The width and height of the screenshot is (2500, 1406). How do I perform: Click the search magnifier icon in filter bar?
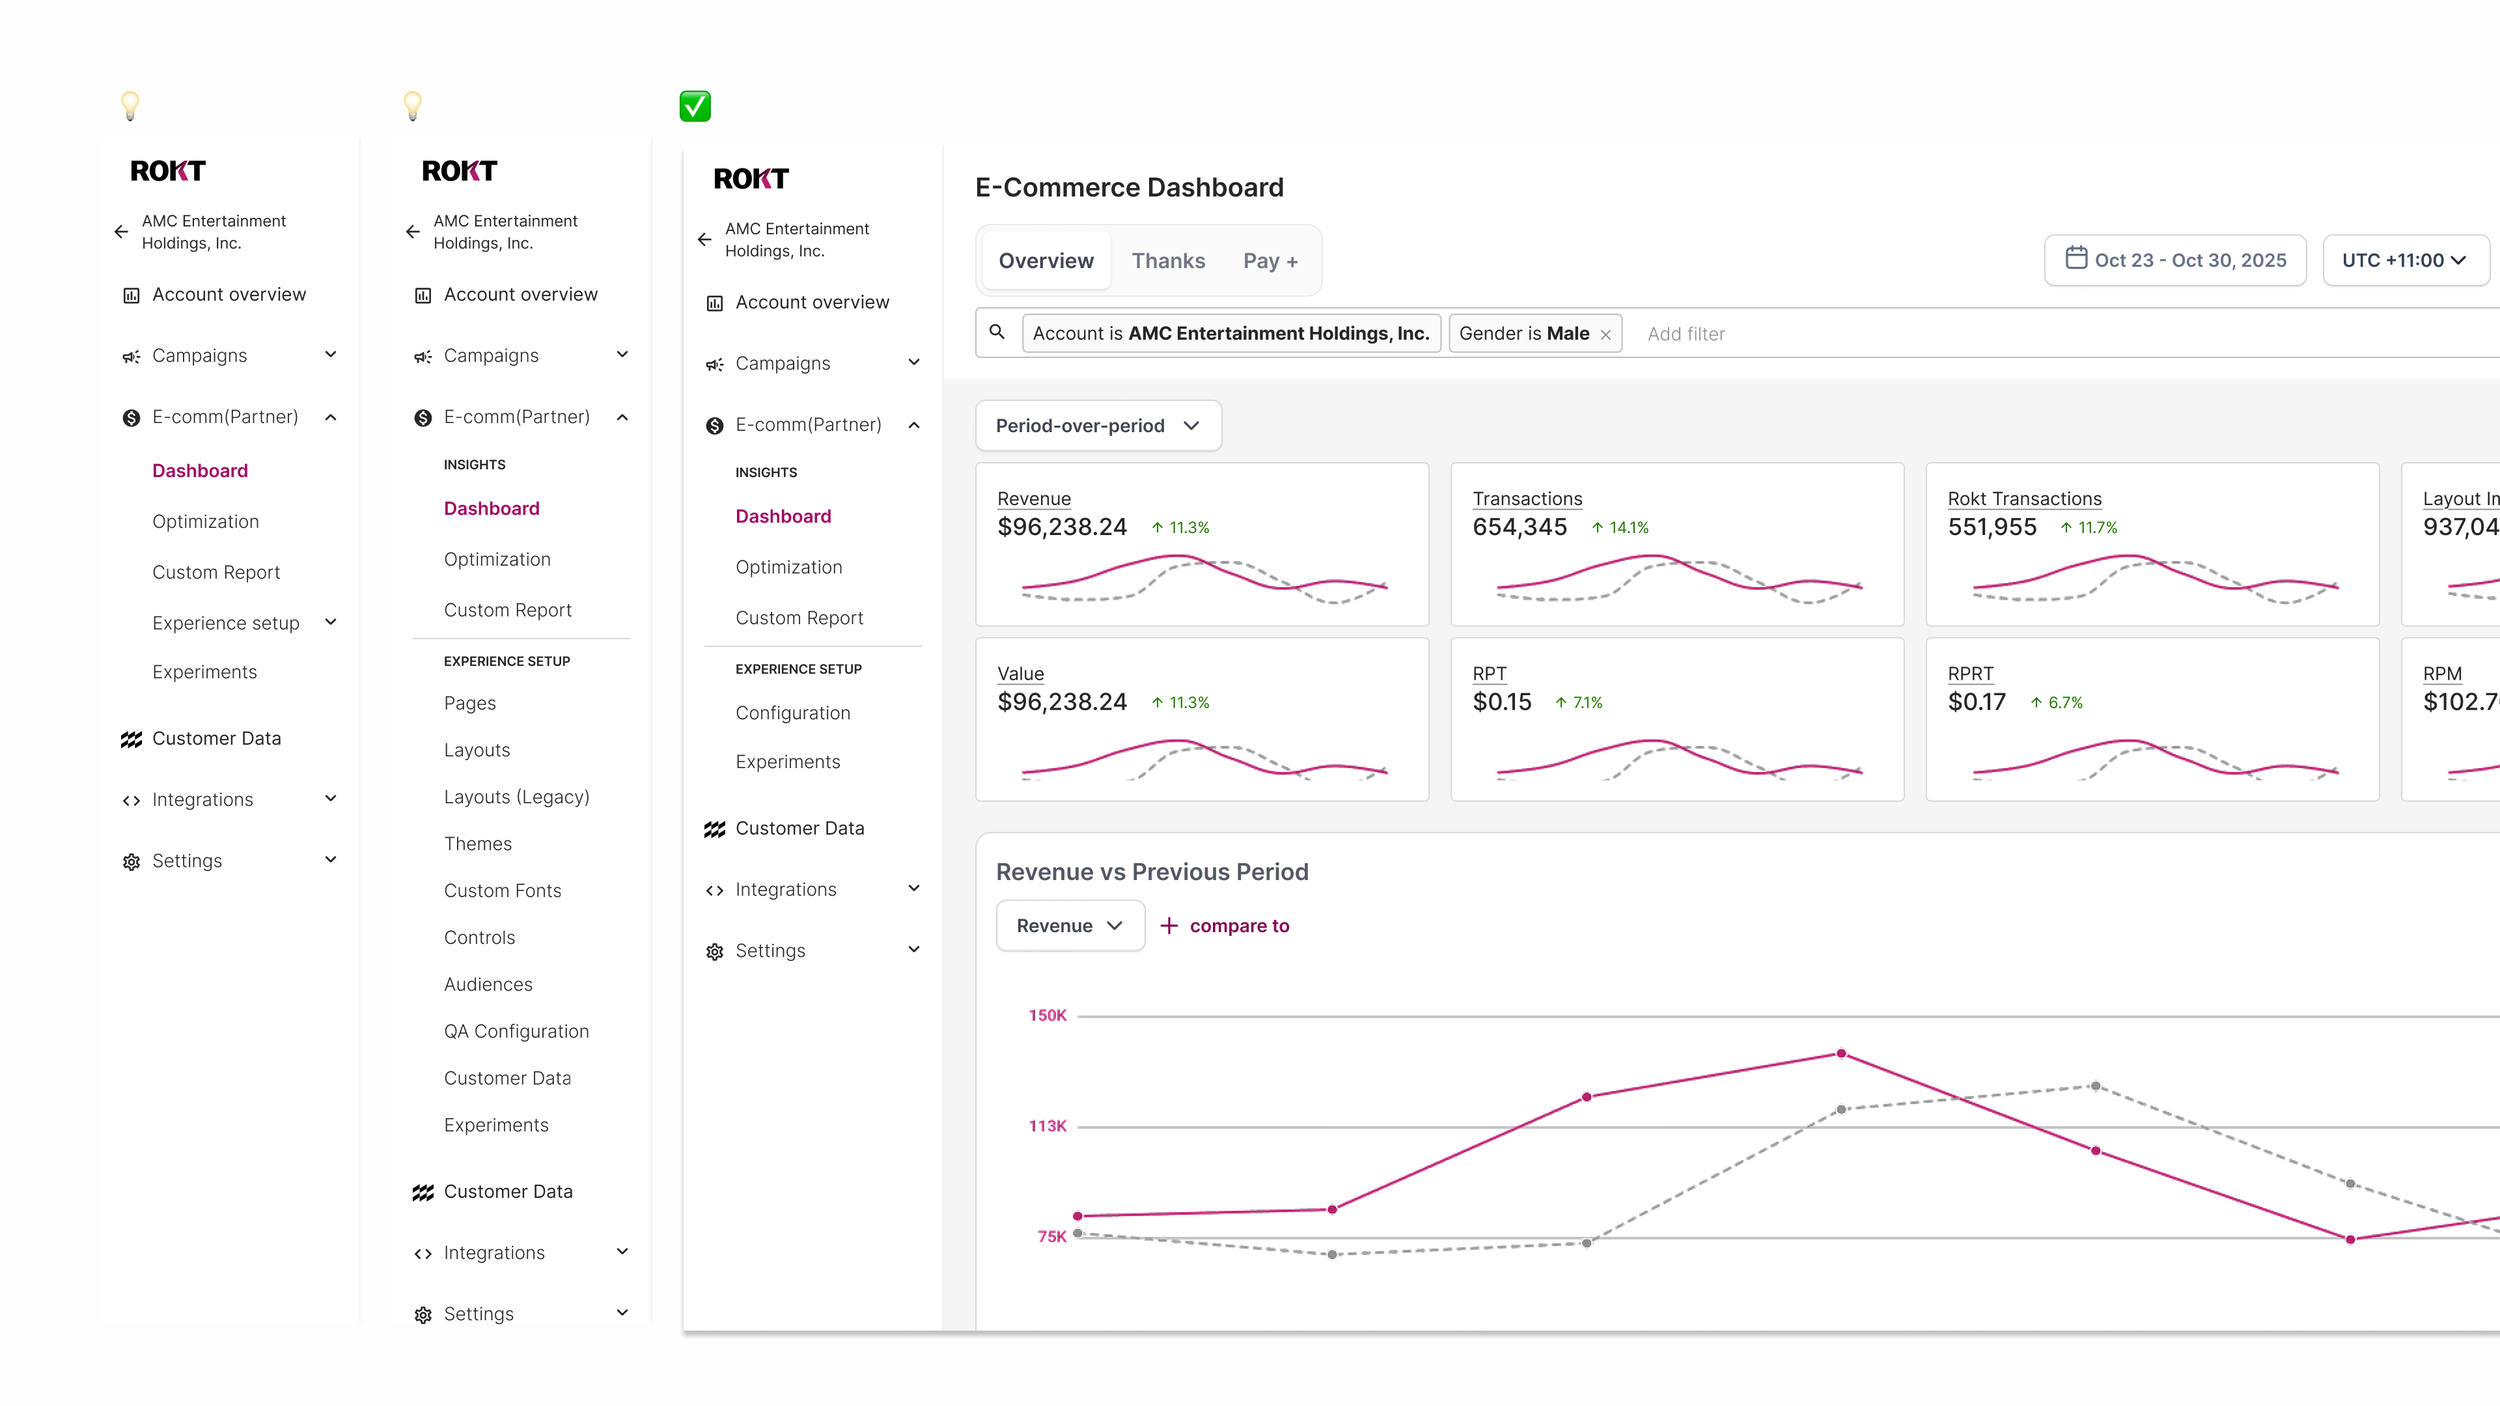997,332
